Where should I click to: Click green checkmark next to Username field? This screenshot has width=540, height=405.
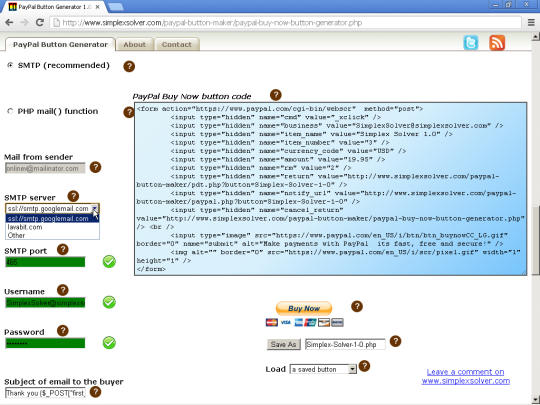point(109,302)
